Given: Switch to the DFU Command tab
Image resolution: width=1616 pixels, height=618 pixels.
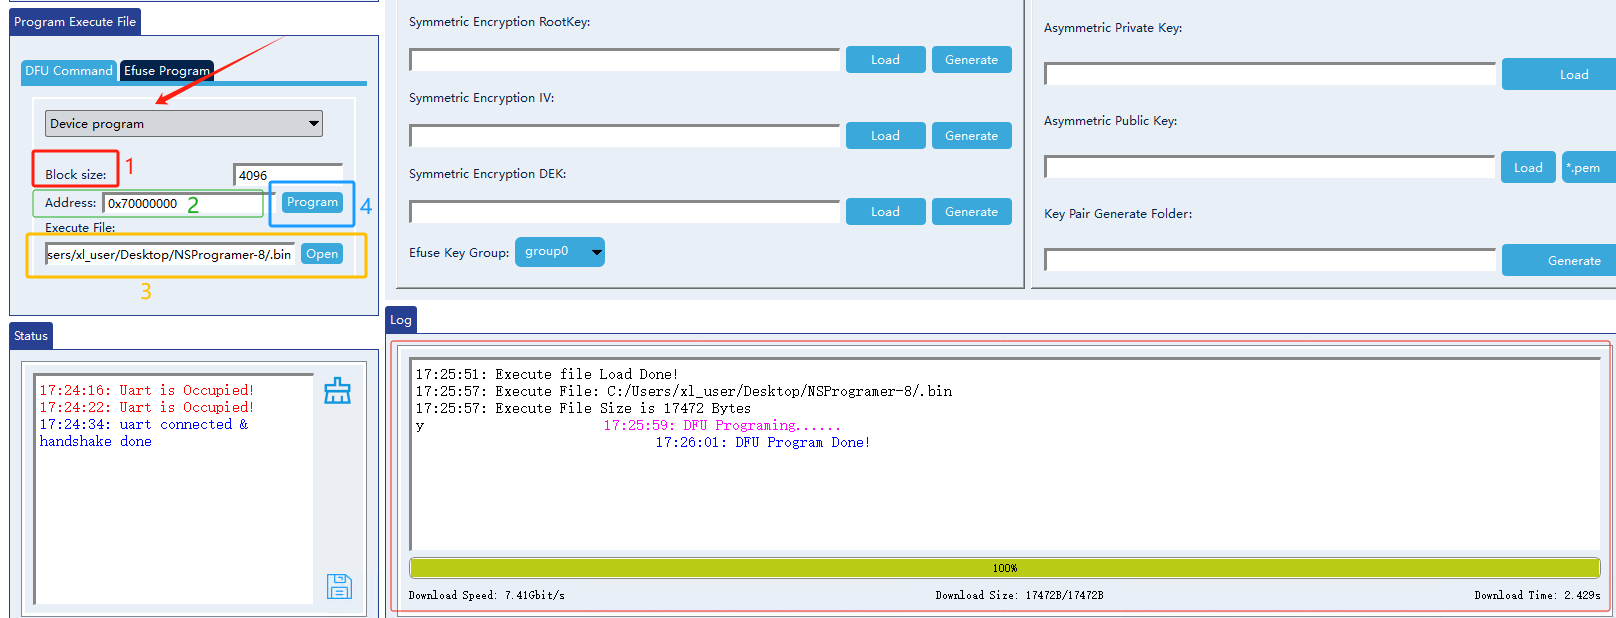Looking at the screenshot, I should pyautogui.click(x=69, y=71).
